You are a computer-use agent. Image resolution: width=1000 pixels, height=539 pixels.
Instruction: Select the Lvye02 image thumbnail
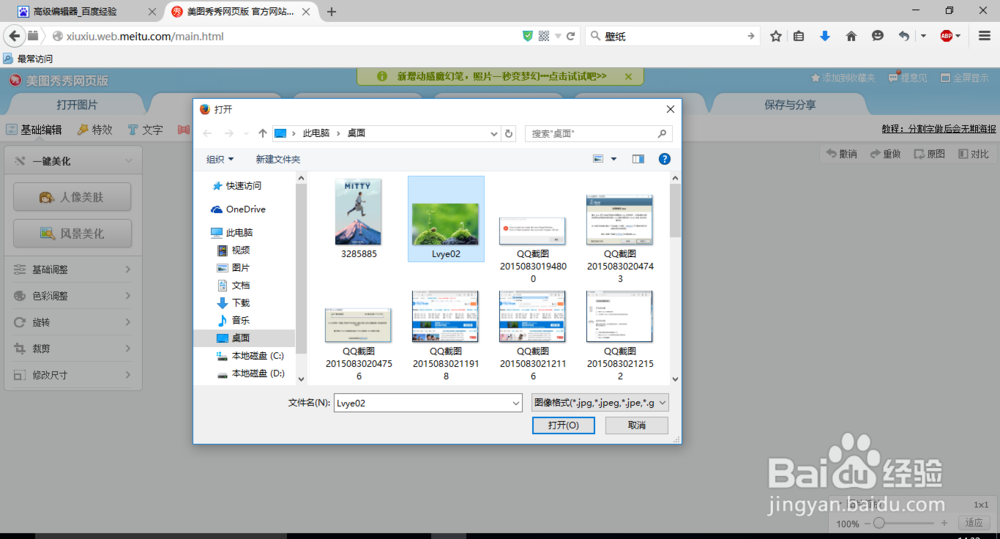446,219
